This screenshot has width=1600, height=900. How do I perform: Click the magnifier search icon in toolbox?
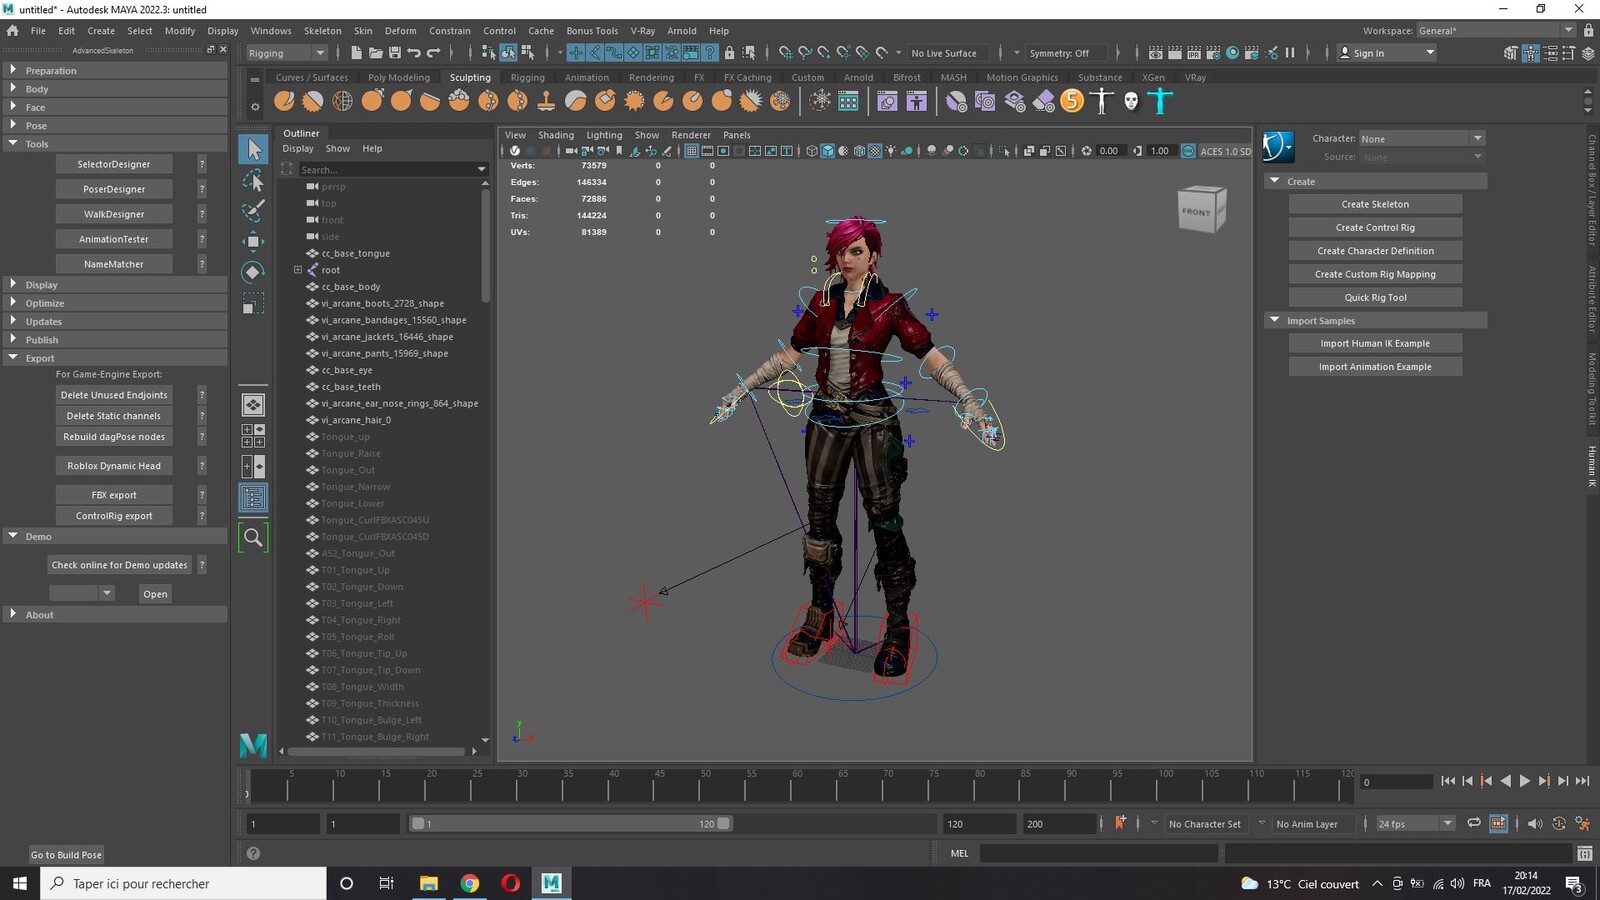point(254,538)
